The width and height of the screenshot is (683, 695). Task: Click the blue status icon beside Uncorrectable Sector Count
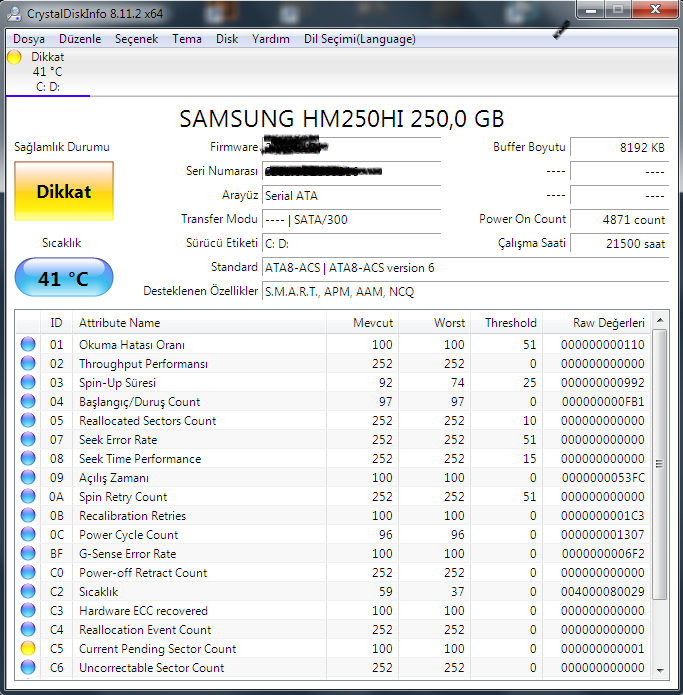tap(28, 668)
